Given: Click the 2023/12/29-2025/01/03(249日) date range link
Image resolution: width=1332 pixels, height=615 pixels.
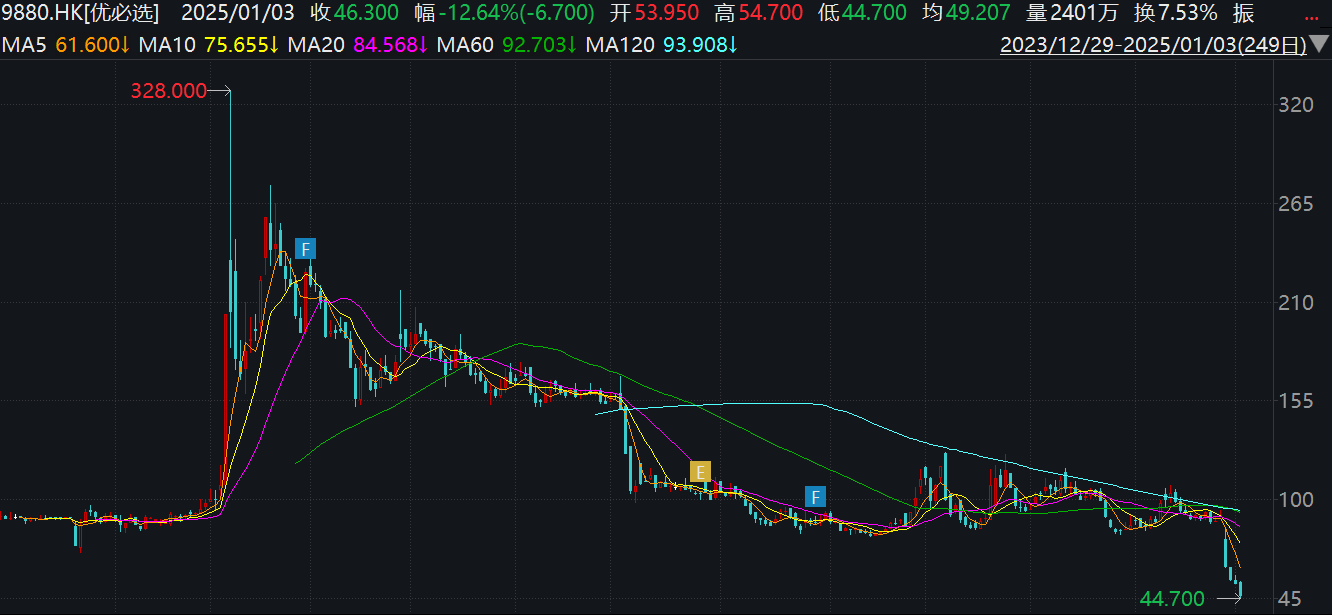Looking at the screenshot, I should click(1154, 46).
